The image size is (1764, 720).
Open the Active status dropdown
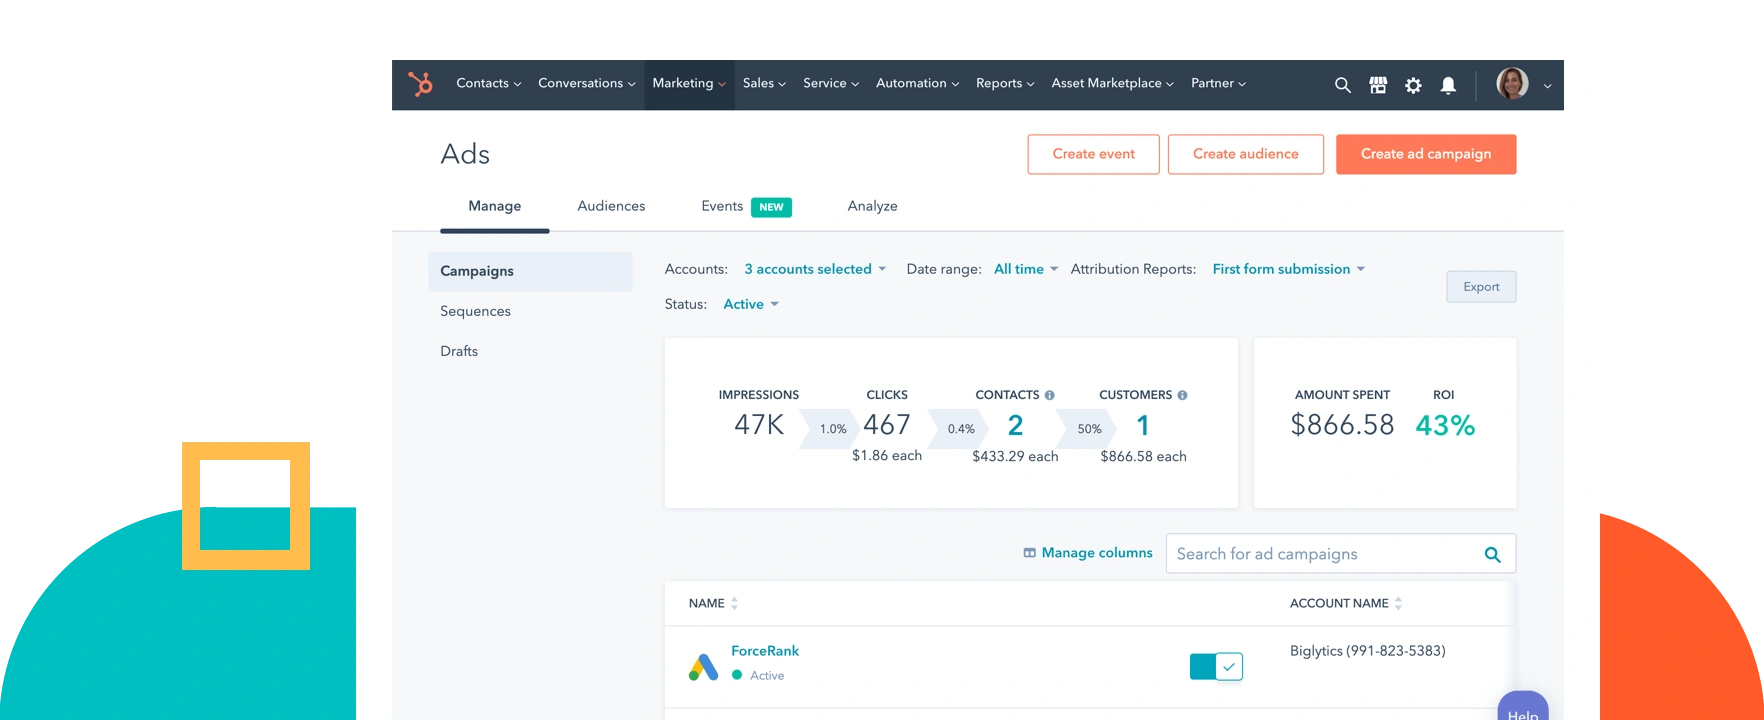coord(751,304)
